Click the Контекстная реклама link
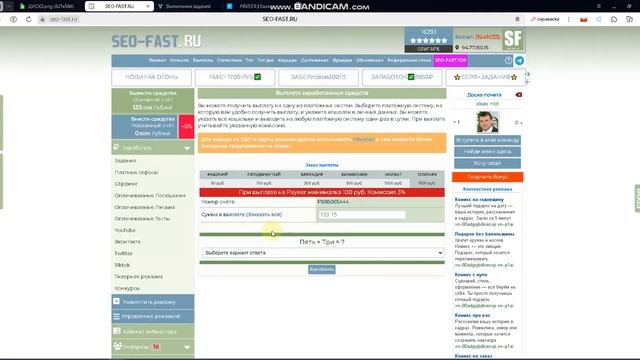The width and height of the screenshot is (640, 360). point(487,189)
